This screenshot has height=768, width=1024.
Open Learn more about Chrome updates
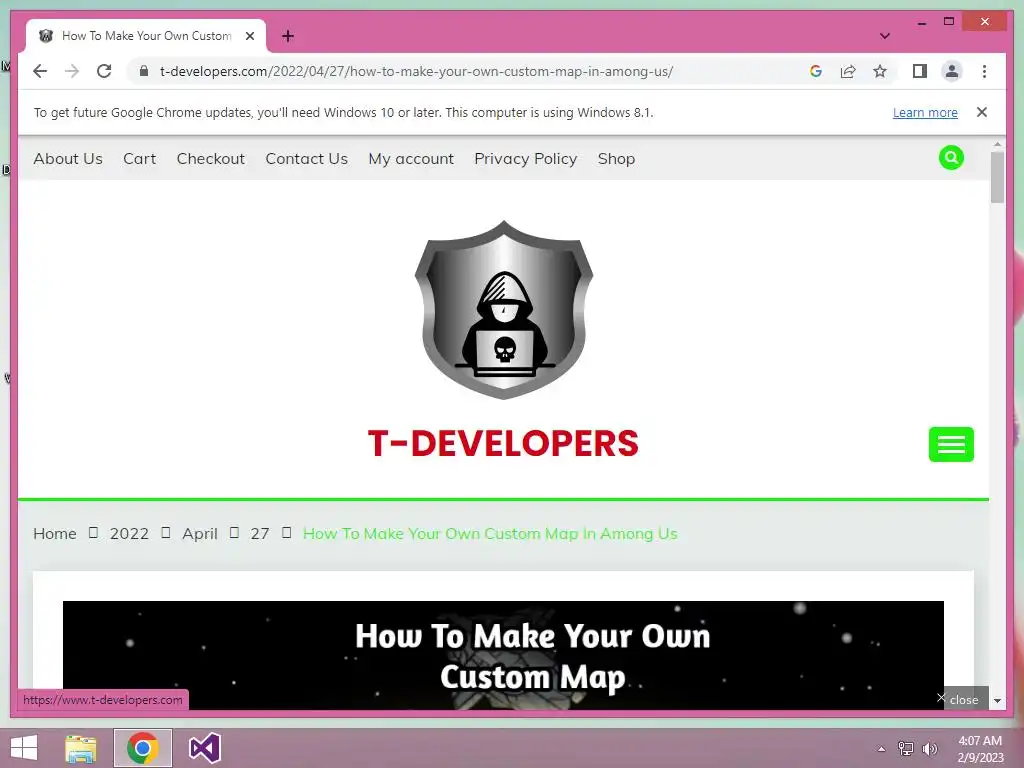925,112
